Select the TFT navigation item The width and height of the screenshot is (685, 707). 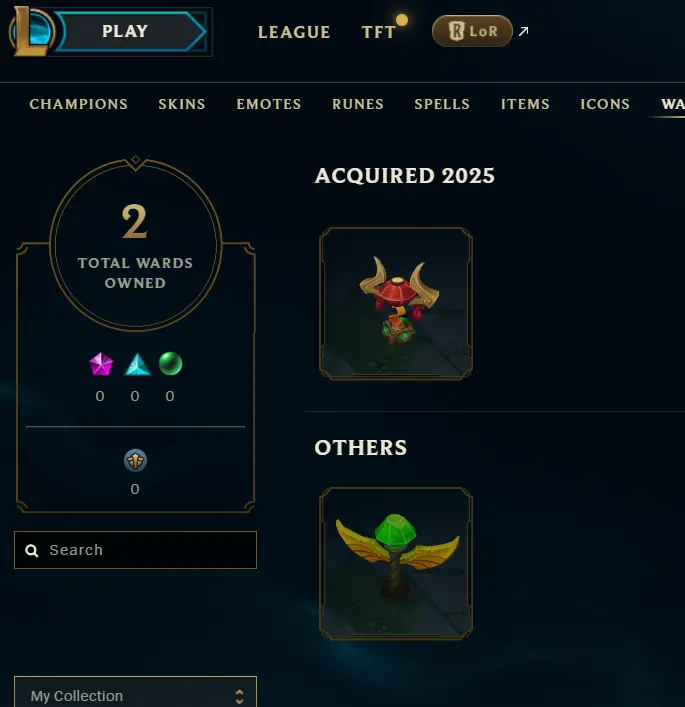click(378, 32)
